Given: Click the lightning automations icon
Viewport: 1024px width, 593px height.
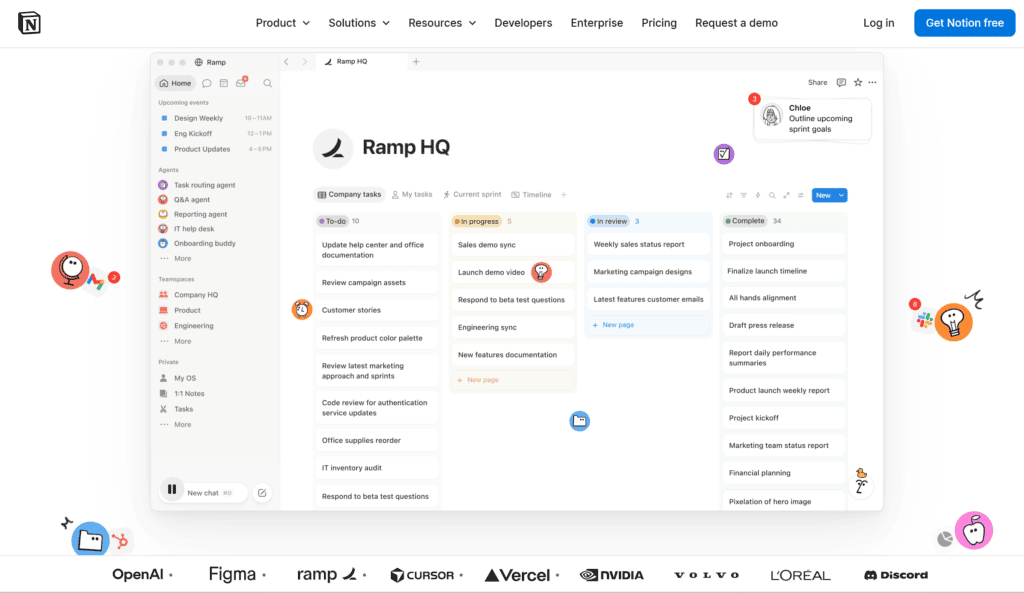Looking at the screenshot, I should [758, 195].
